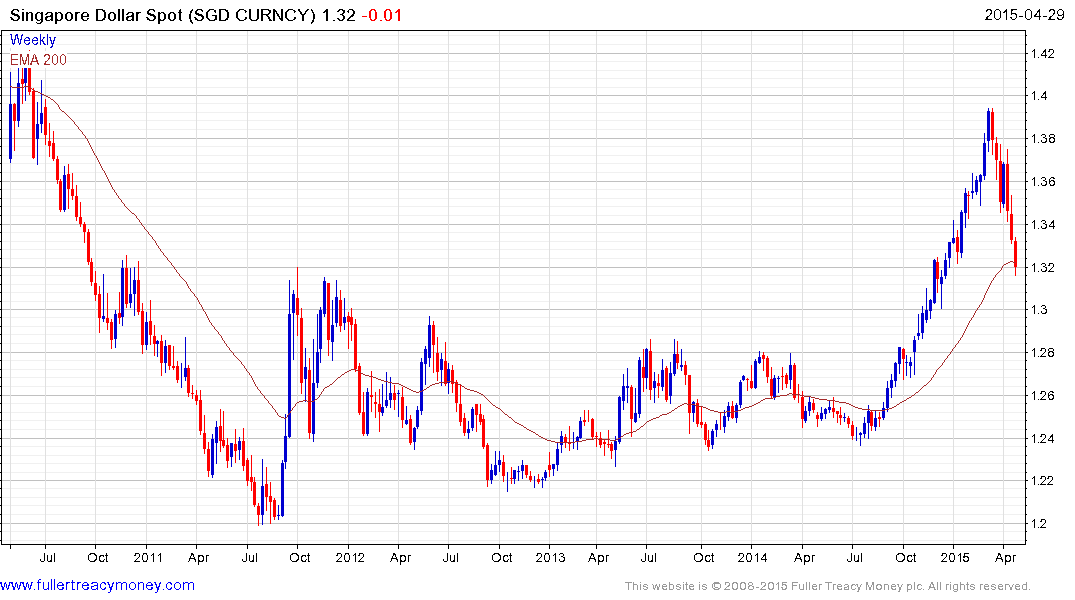This screenshot has height=600, width=1075.
Task: Click the copyright notice text
Action: click(x=828, y=586)
